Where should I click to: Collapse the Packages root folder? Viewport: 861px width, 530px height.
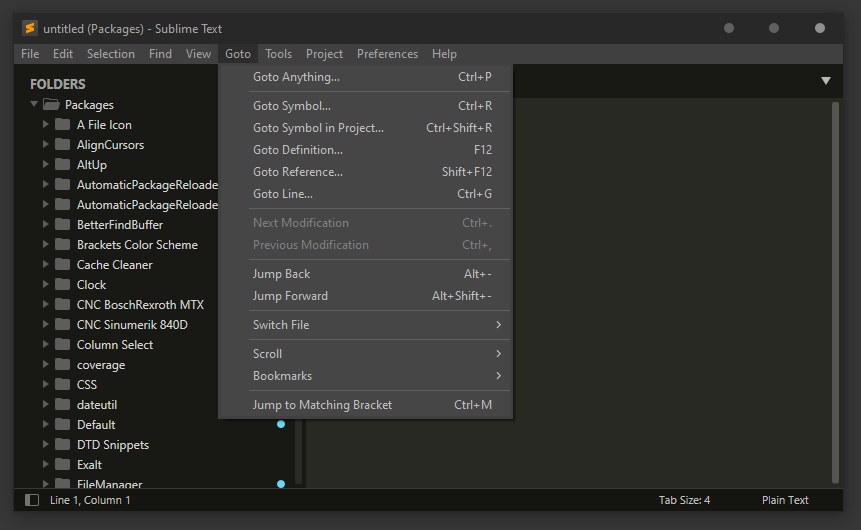point(34,105)
